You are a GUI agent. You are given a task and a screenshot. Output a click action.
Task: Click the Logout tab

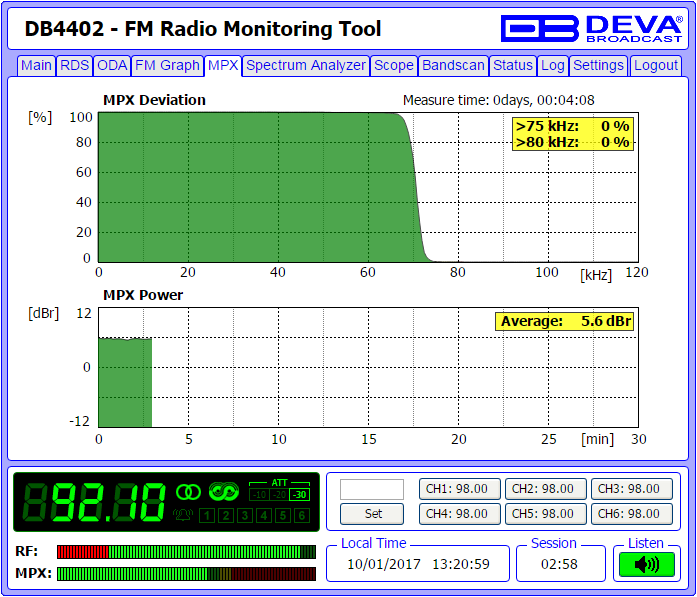[656, 66]
